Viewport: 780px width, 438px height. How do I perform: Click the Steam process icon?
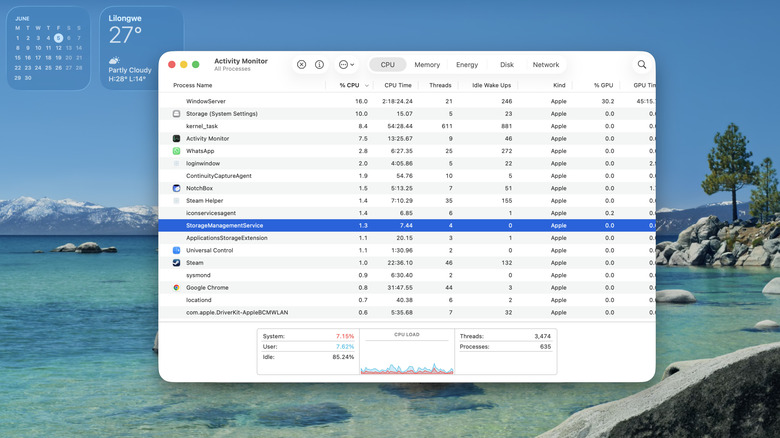[x=176, y=263]
